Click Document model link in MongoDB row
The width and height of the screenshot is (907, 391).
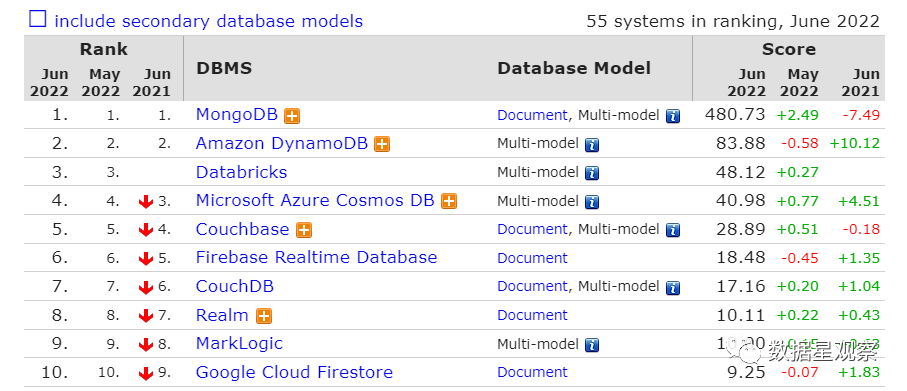[x=532, y=115]
